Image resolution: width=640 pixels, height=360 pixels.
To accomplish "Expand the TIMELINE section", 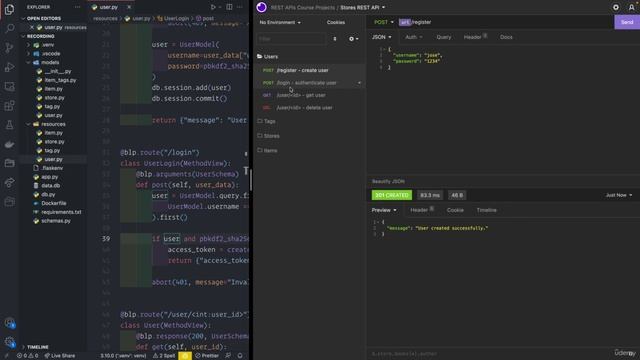I will [38, 347].
